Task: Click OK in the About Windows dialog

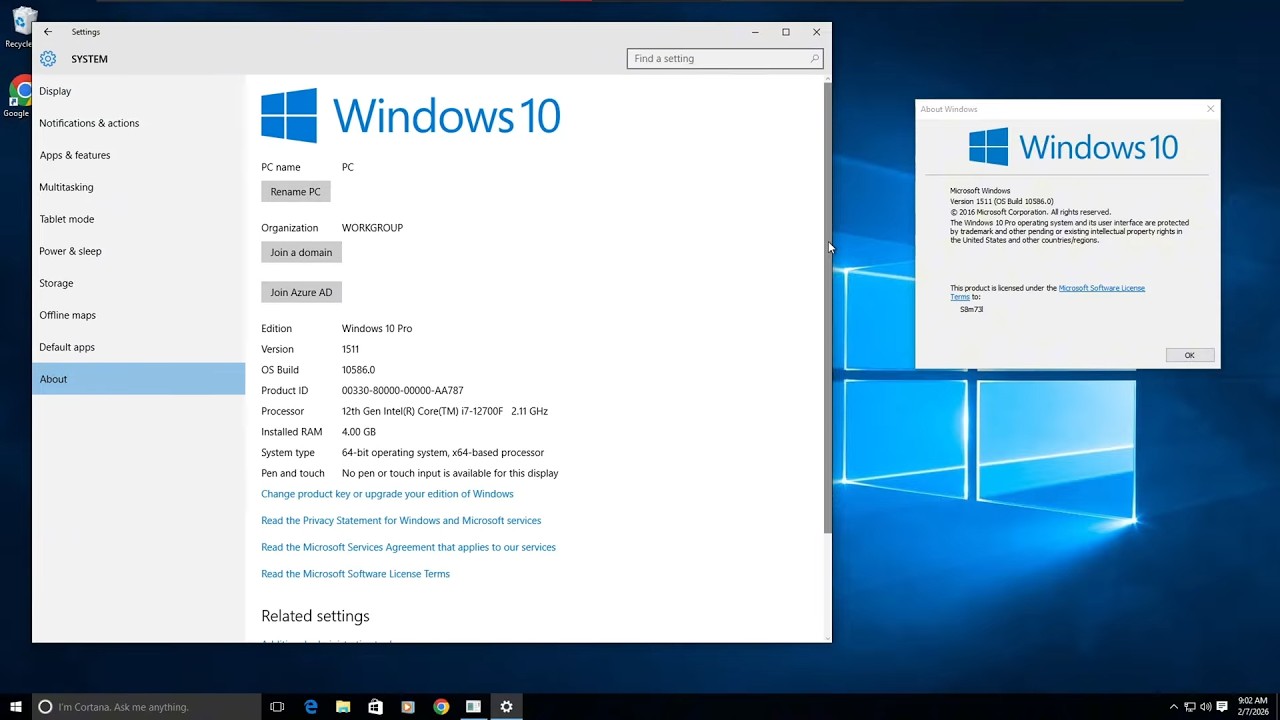Action: 1189,355
